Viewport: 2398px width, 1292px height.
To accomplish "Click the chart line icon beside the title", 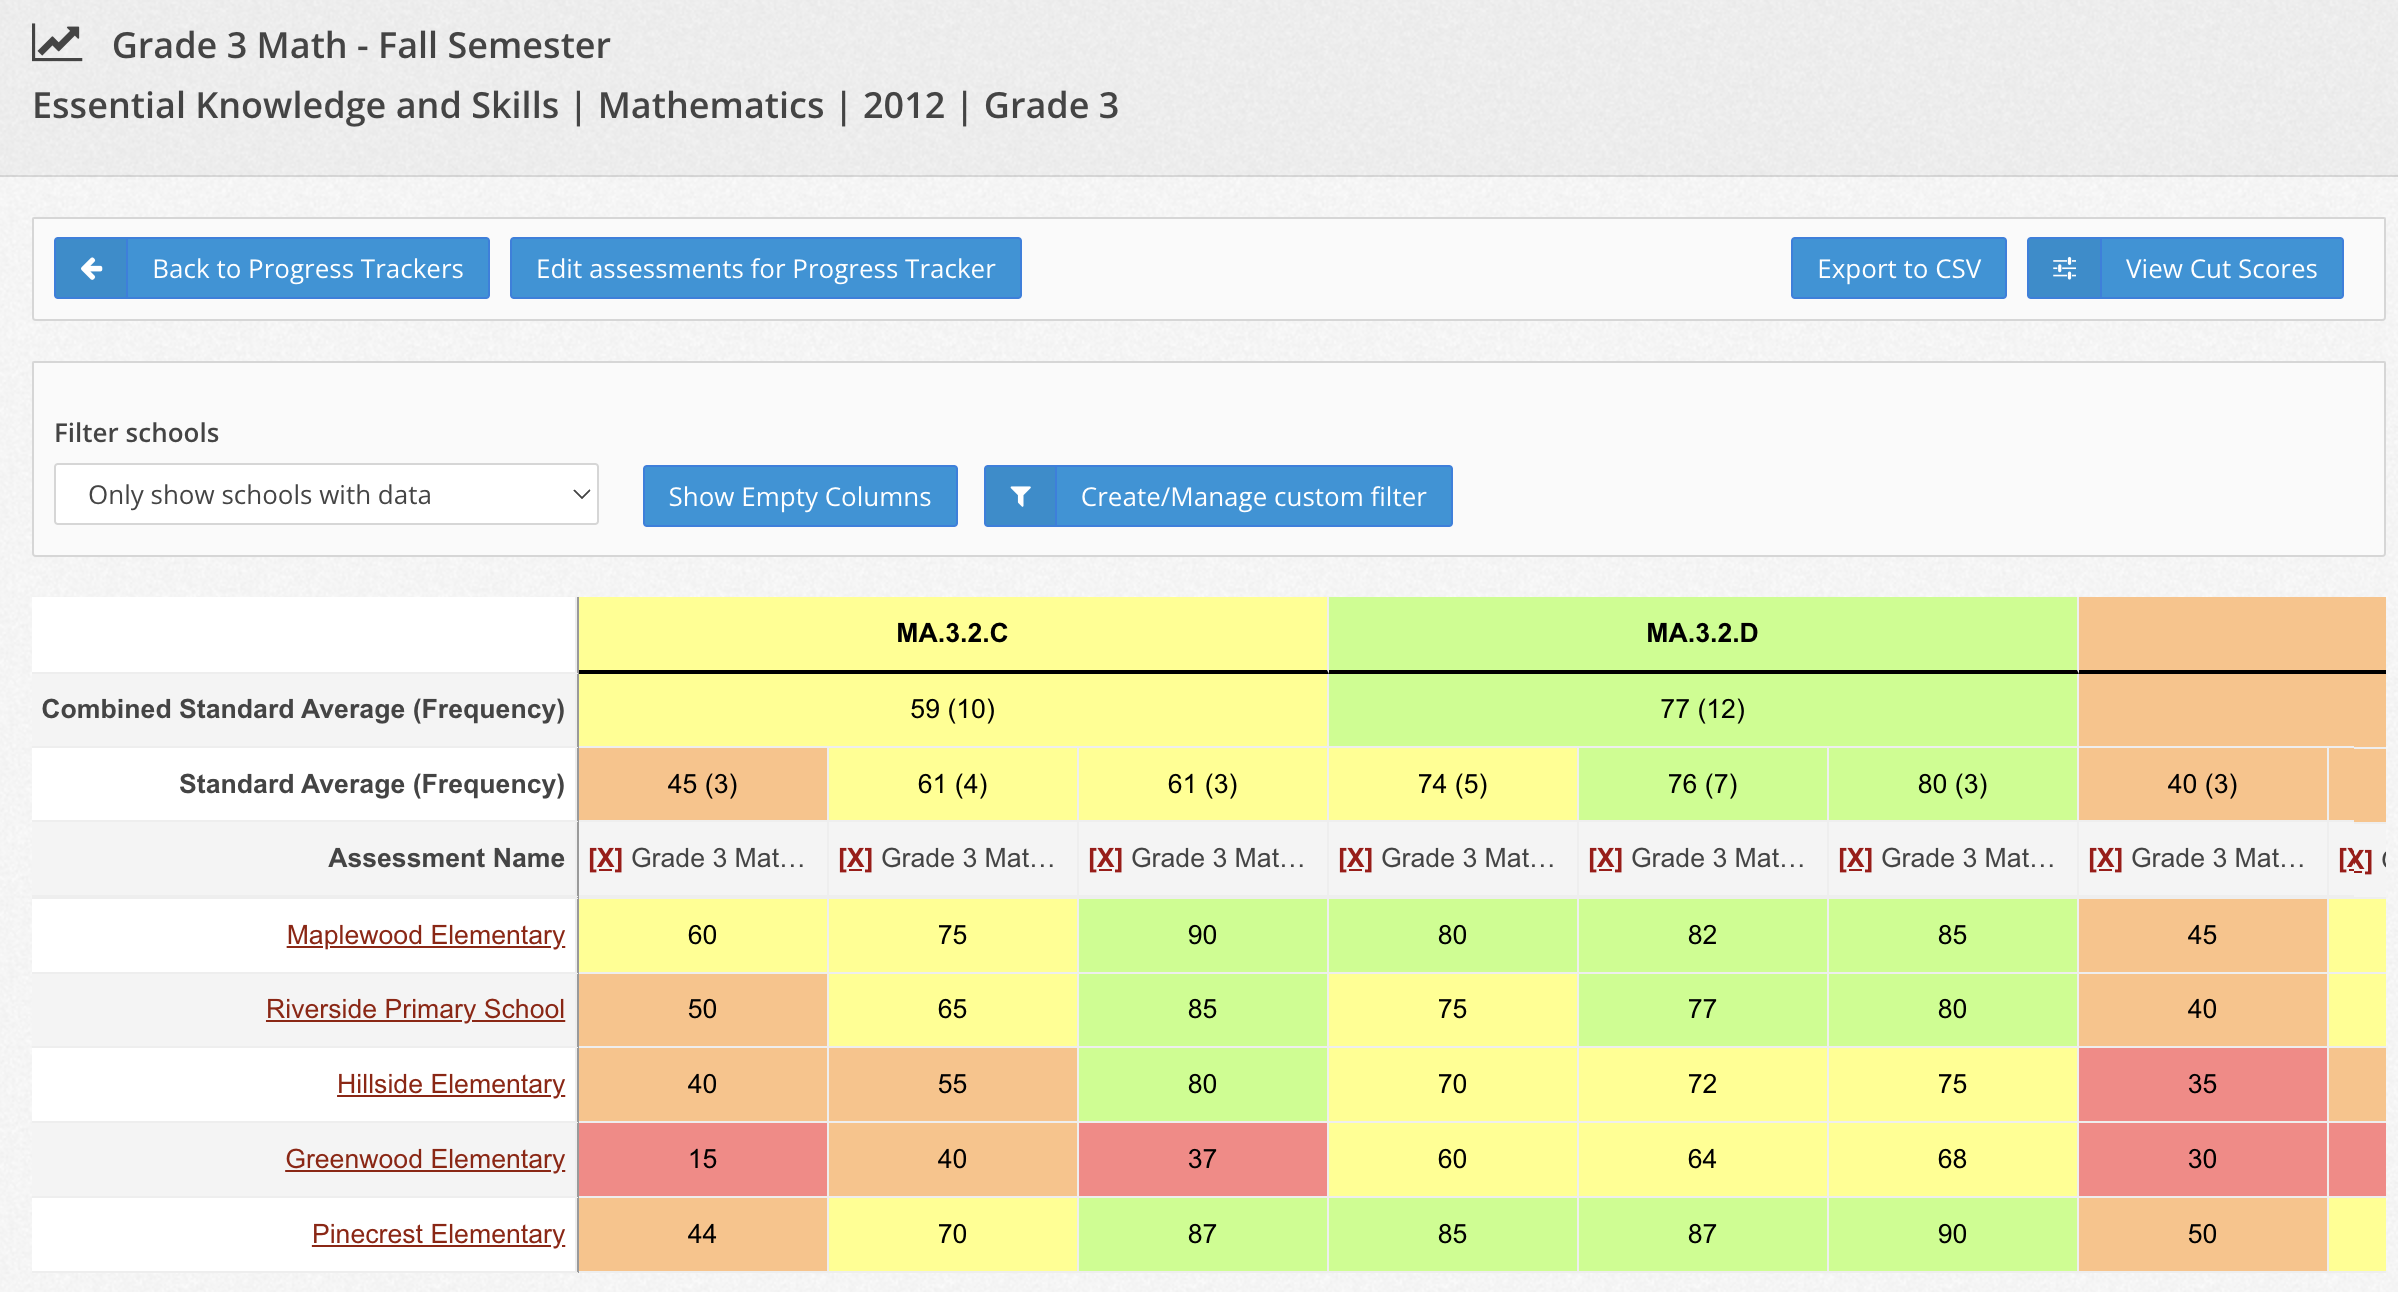I will (57, 43).
